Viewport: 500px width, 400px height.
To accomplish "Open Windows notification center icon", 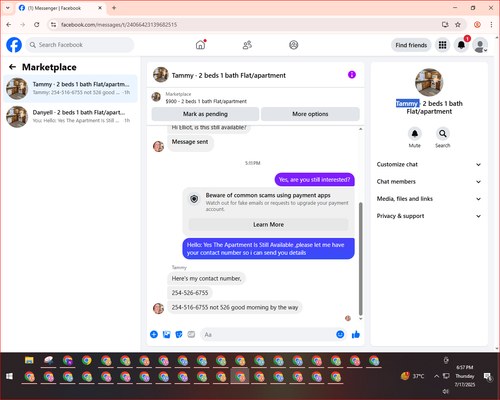I will tap(488, 377).
